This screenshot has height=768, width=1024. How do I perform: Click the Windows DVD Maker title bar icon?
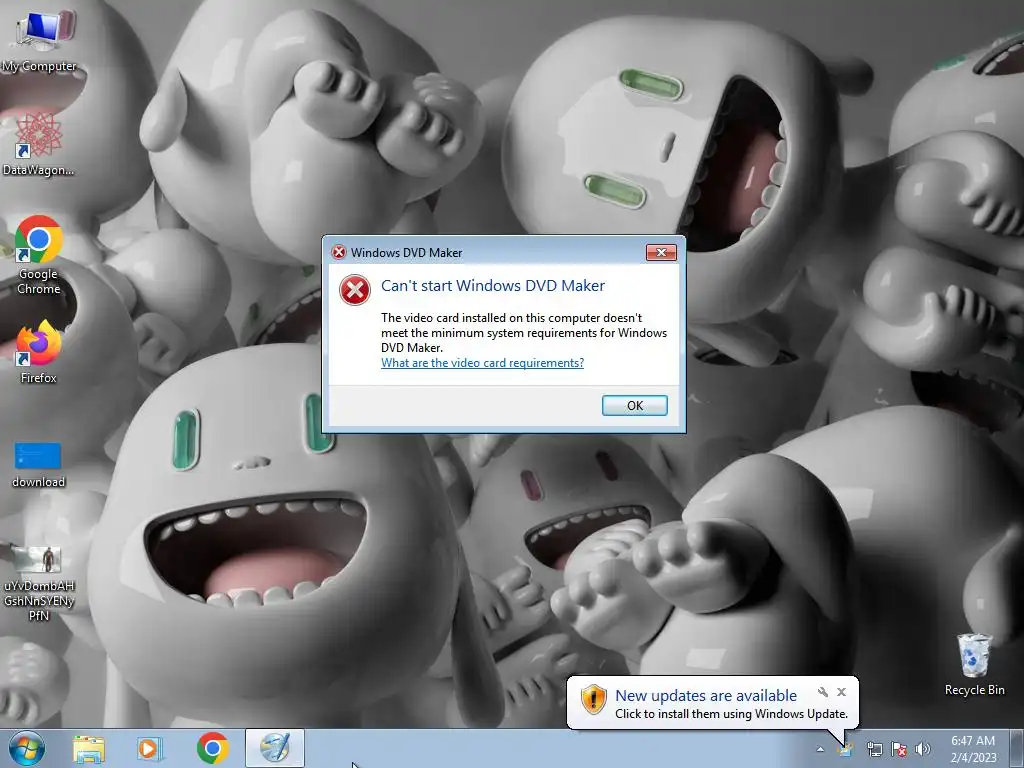click(x=338, y=252)
